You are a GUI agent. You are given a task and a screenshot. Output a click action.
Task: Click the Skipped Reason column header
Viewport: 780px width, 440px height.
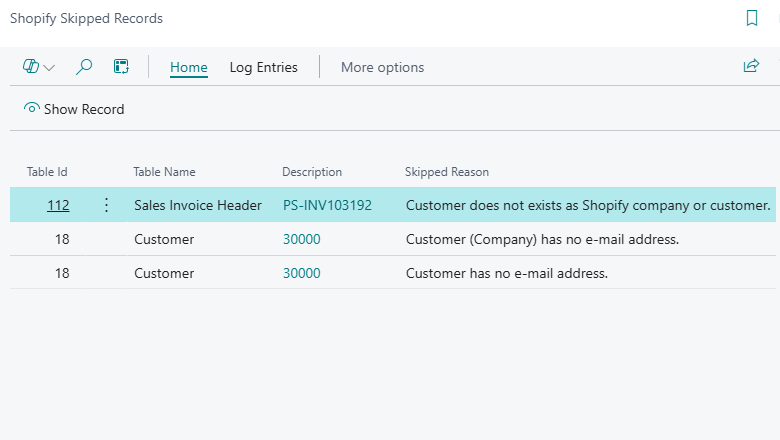446,172
